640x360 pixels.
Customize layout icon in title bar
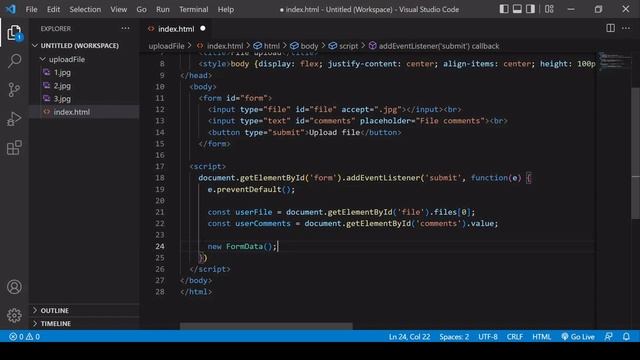point(549,9)
